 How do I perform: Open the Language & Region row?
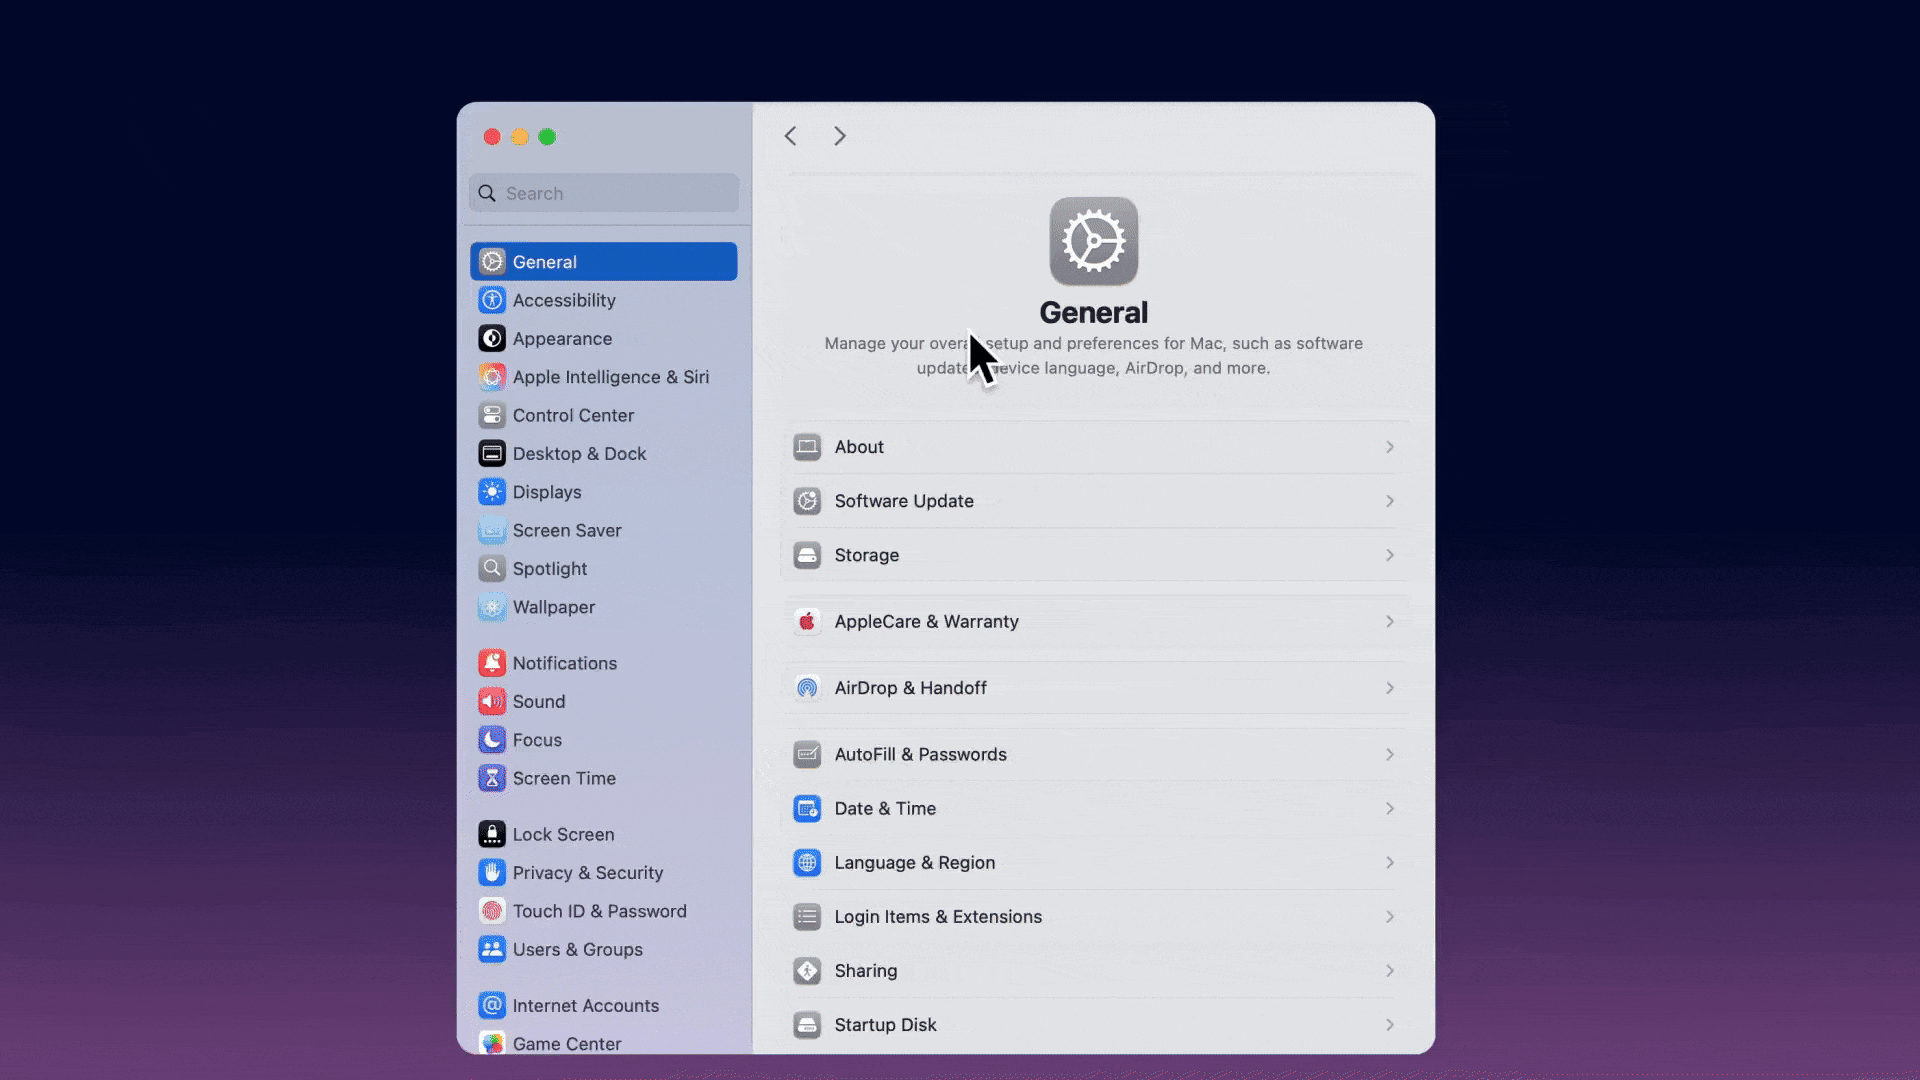point(1095,863)
